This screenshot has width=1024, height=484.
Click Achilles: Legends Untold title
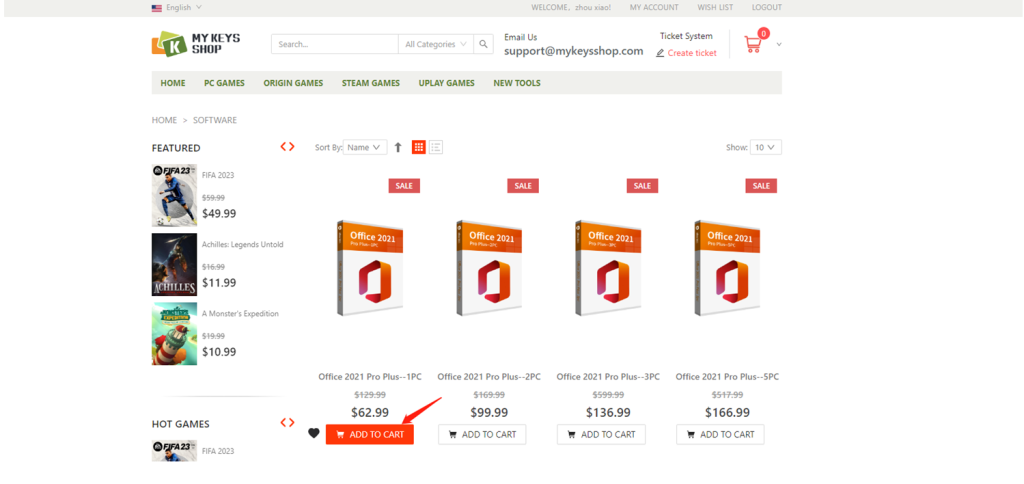pyautogui.click(x=242, y=244)
